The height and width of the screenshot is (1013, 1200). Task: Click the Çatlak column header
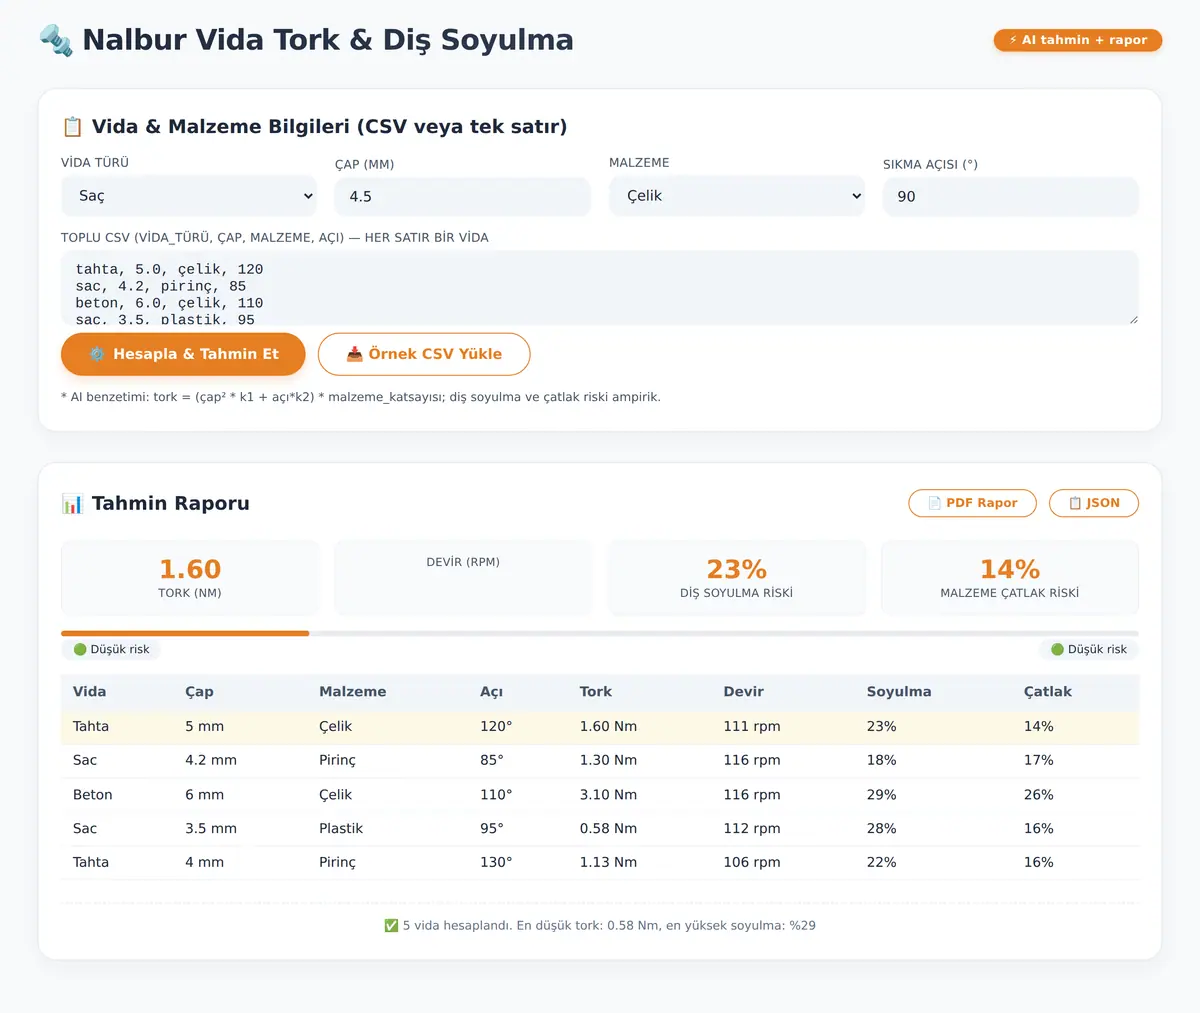pos(1047,692)
